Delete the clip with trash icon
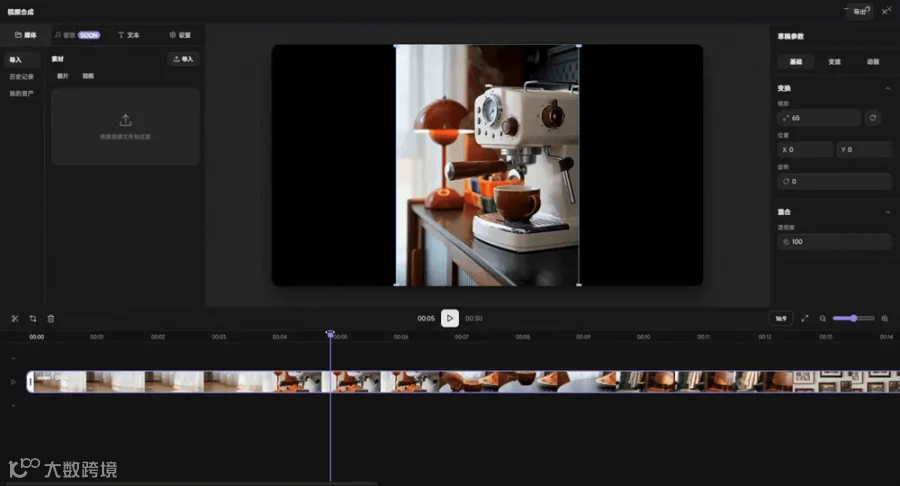This screenshot has width=900, height=486. pyautogui.click(x=51, y=318)
